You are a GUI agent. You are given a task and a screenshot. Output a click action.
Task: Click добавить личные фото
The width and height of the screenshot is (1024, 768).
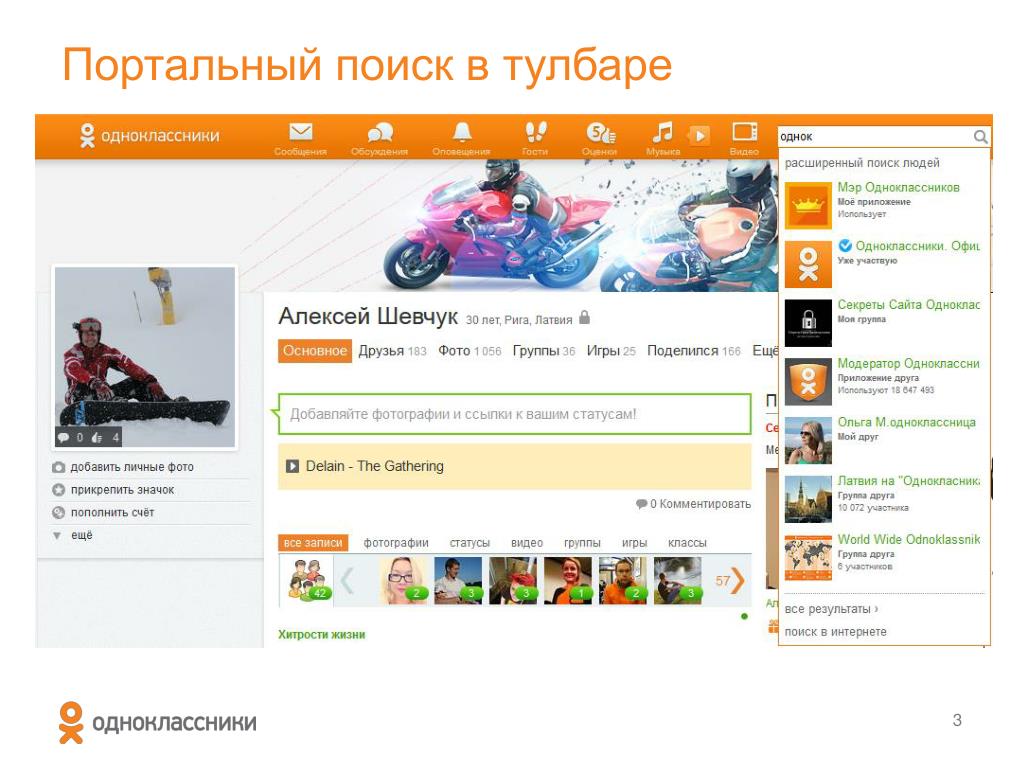click(x=132, y=467)
